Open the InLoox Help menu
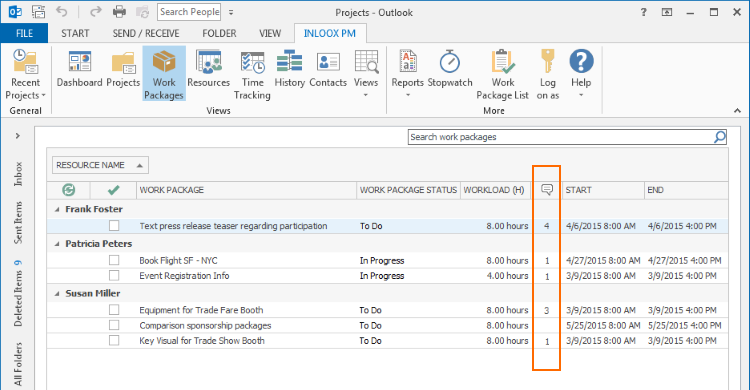The image size is (750, 390). 581,74
